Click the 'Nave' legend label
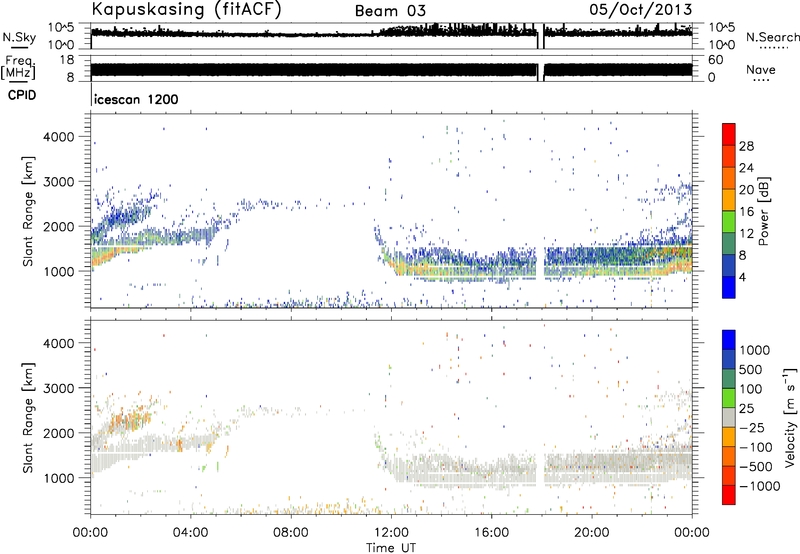This screenshot has height=554, width=800. (761, 70)
